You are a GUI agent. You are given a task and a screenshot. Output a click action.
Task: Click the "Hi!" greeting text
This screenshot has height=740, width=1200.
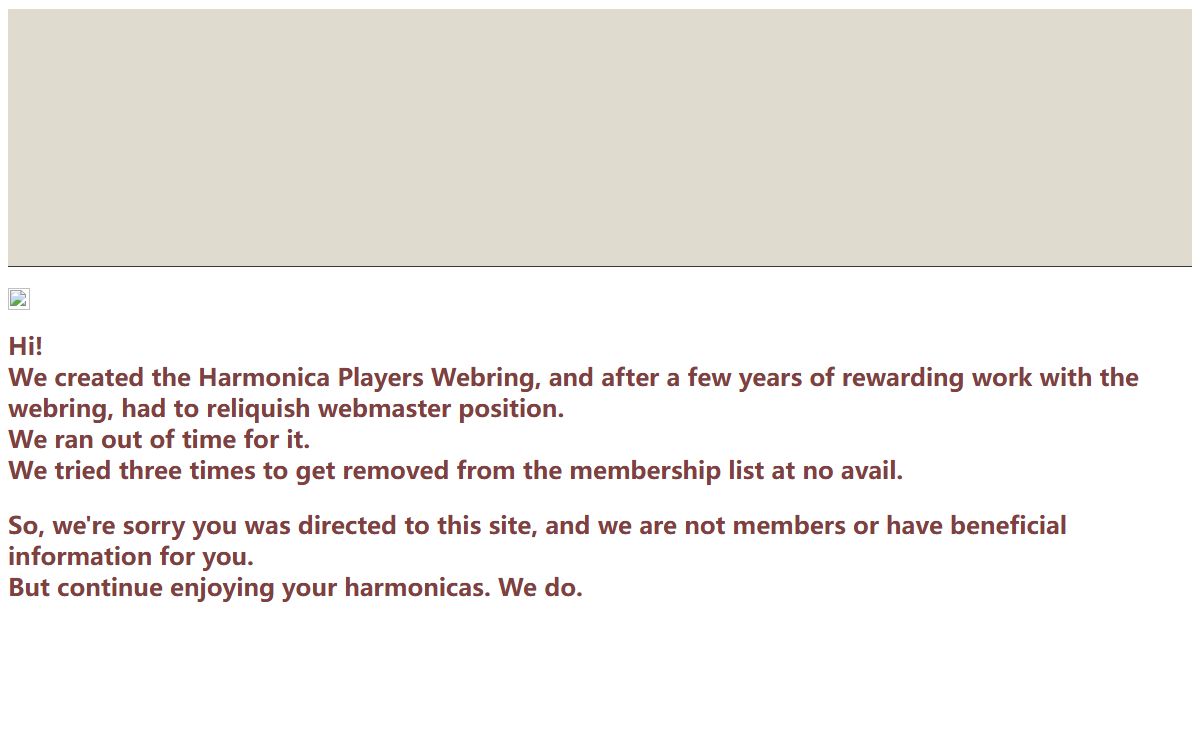[26, 346]
